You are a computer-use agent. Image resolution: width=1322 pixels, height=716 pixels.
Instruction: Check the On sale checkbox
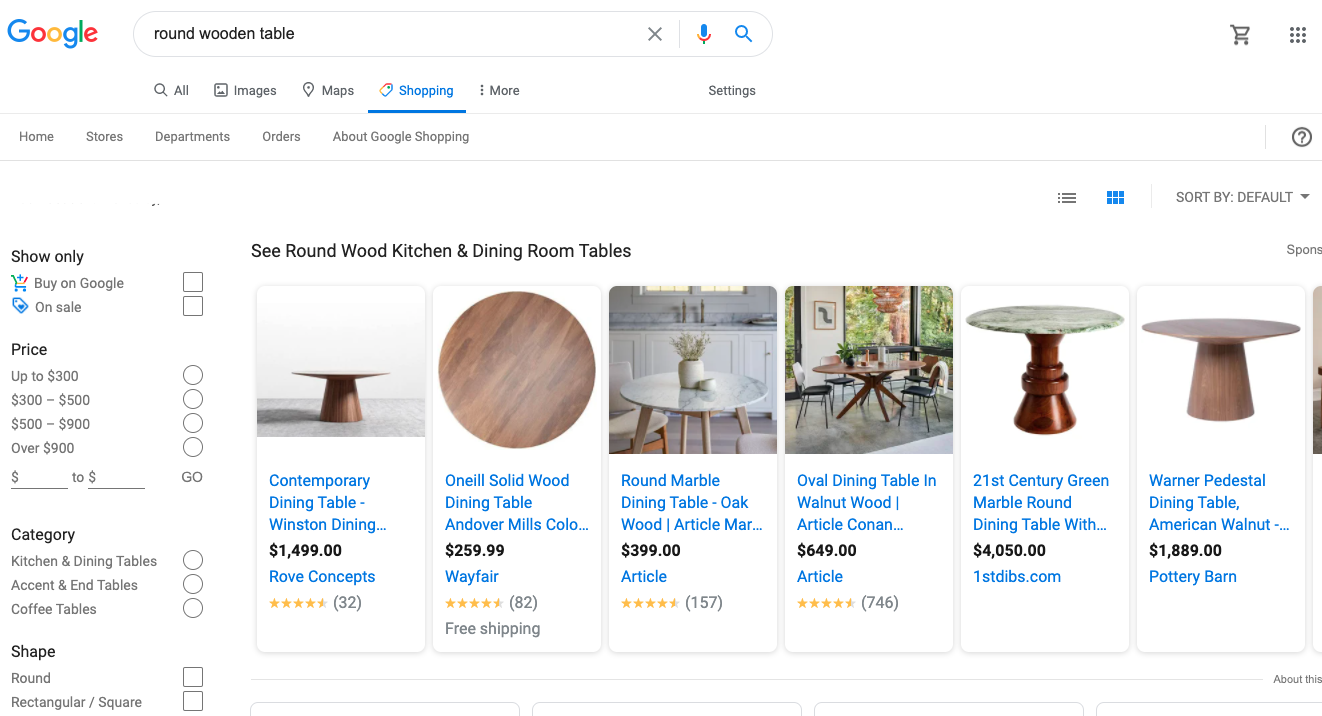(193, 306)
